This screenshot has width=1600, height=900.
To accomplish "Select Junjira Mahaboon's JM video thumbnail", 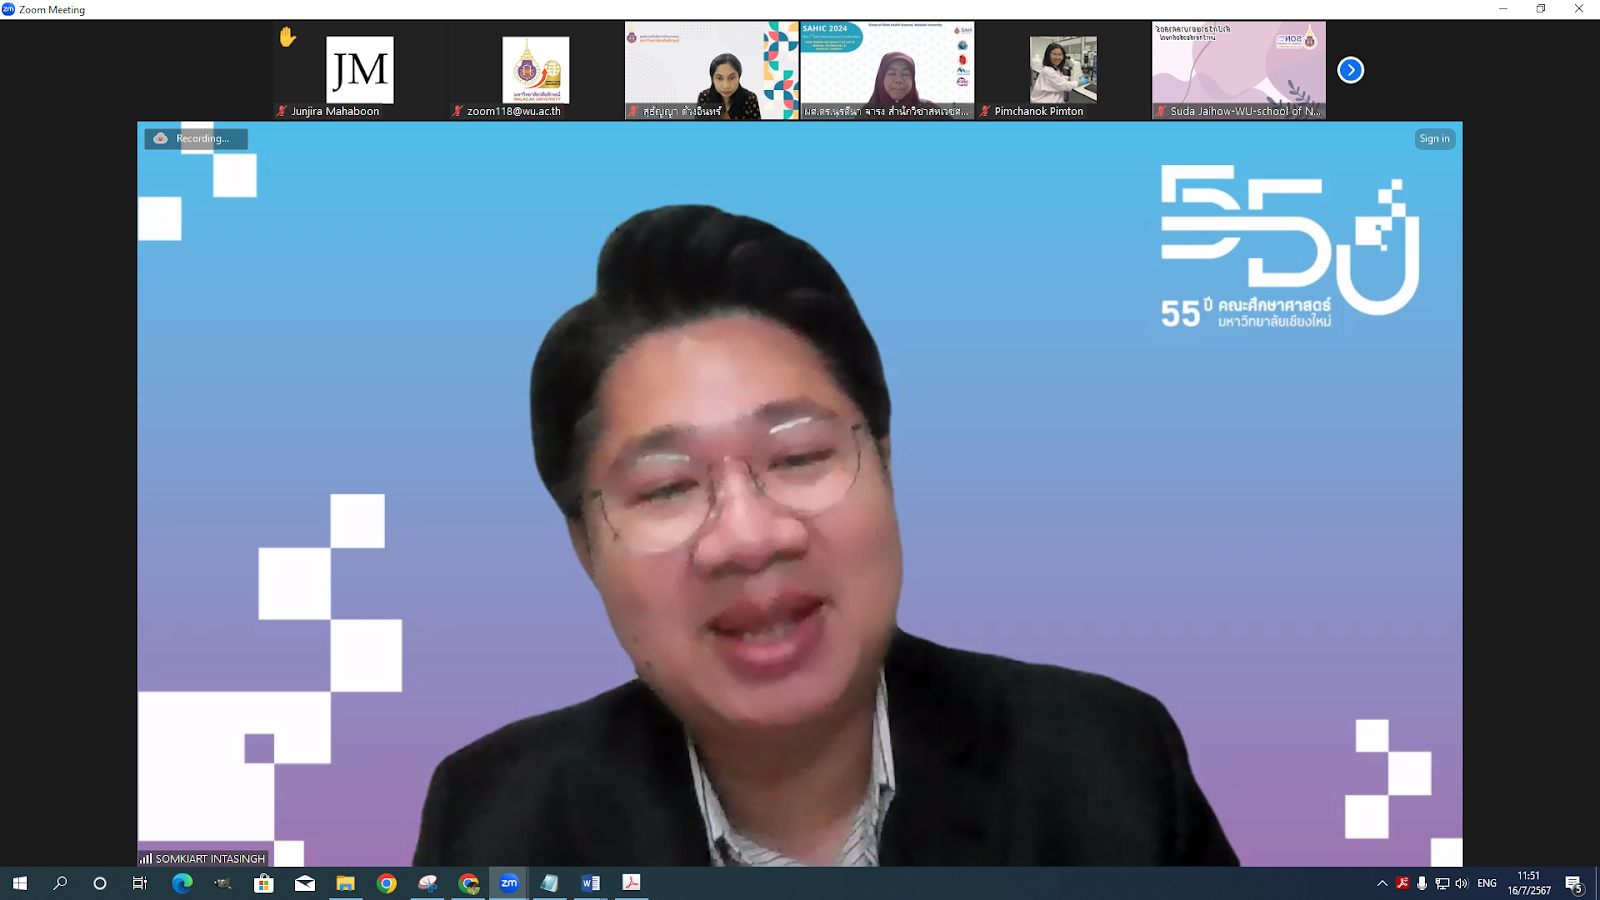I will point(360,70).
